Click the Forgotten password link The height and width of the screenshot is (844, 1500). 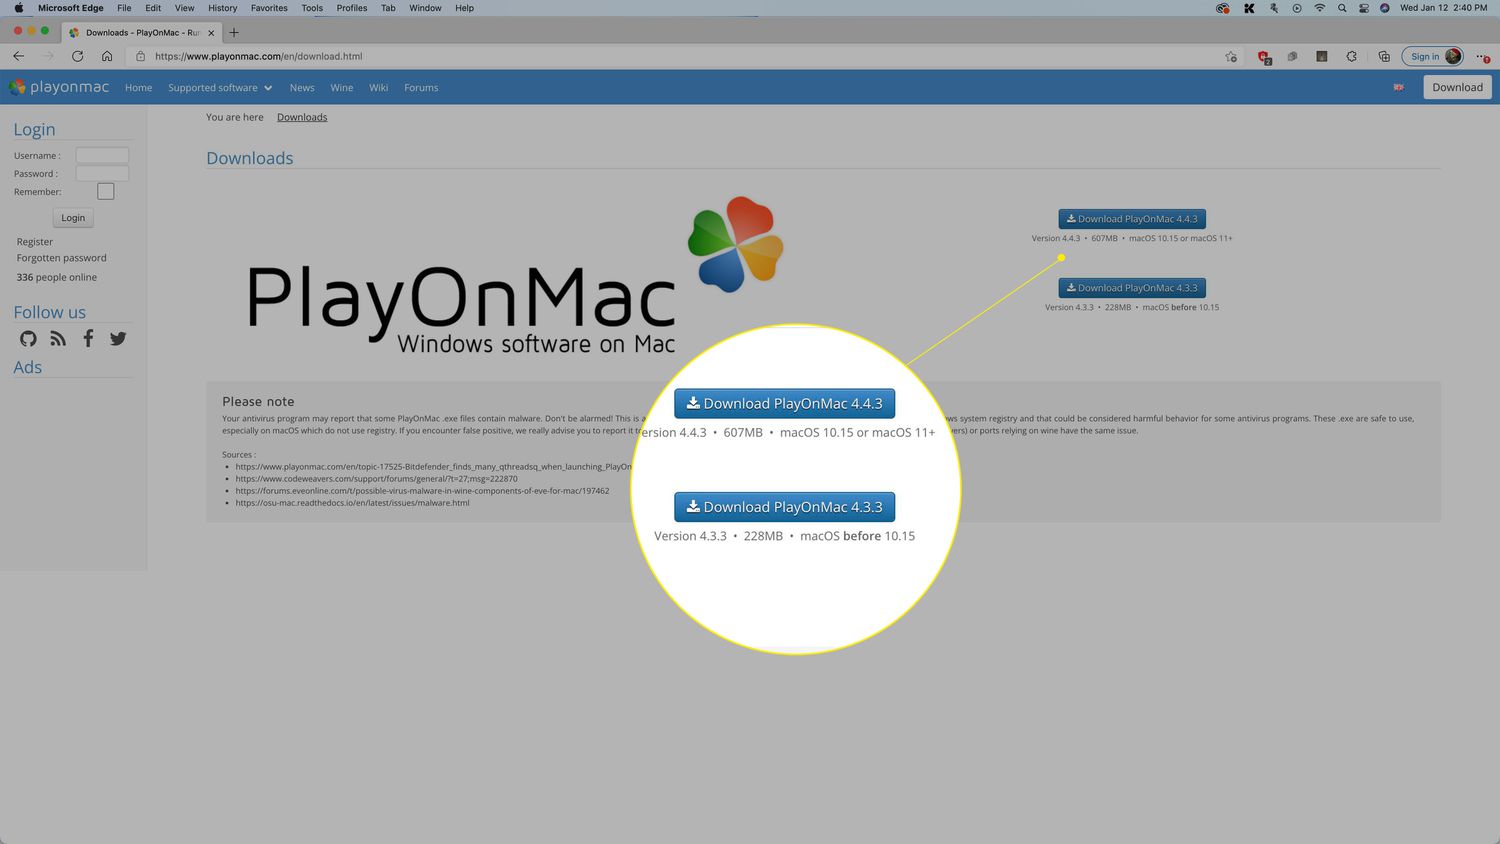pos(61,258)
